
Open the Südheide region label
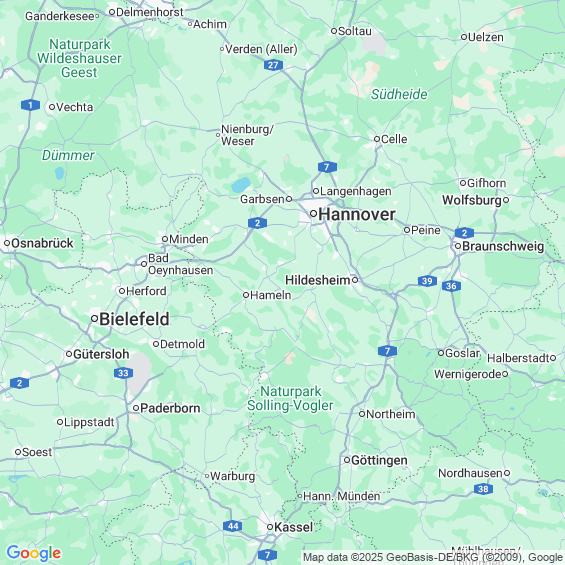(x=399, y=94)
